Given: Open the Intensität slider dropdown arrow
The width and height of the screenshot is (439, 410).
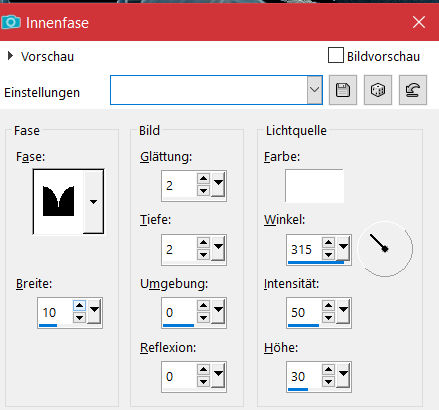Looking at the screenshot, I should tap(343, 311).
